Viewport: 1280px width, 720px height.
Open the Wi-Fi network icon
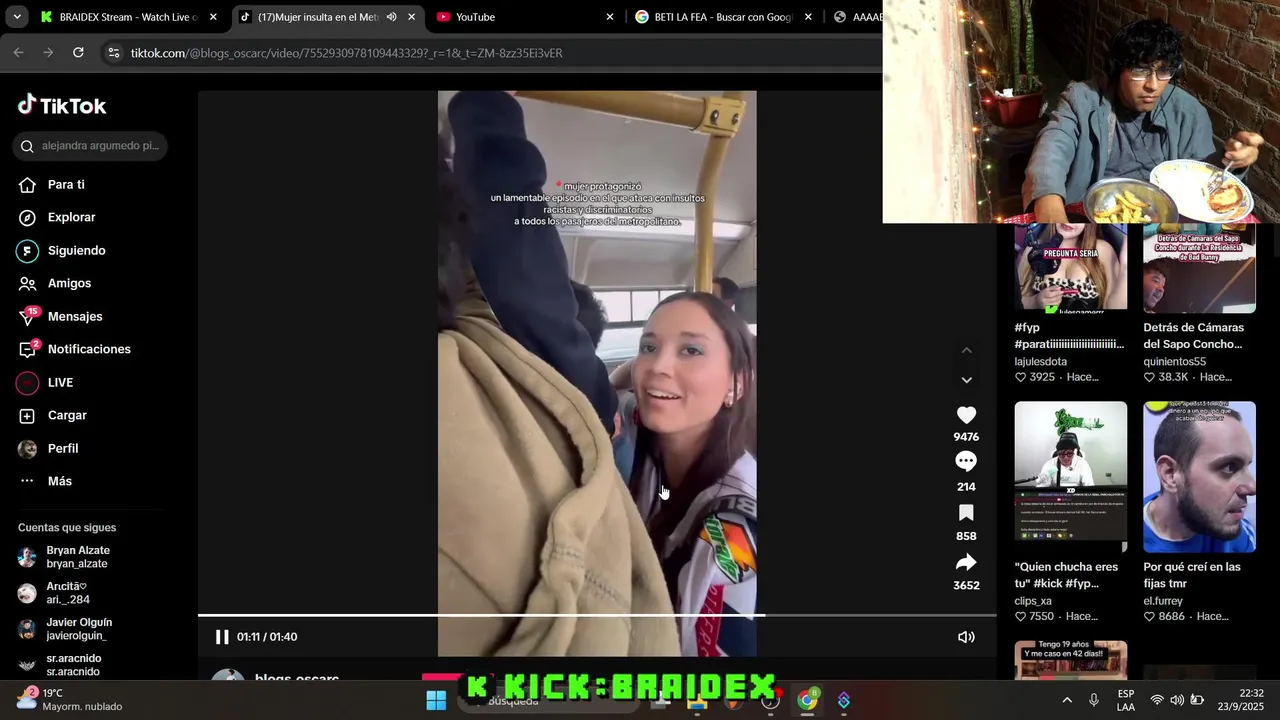[x=1157, y=700]
